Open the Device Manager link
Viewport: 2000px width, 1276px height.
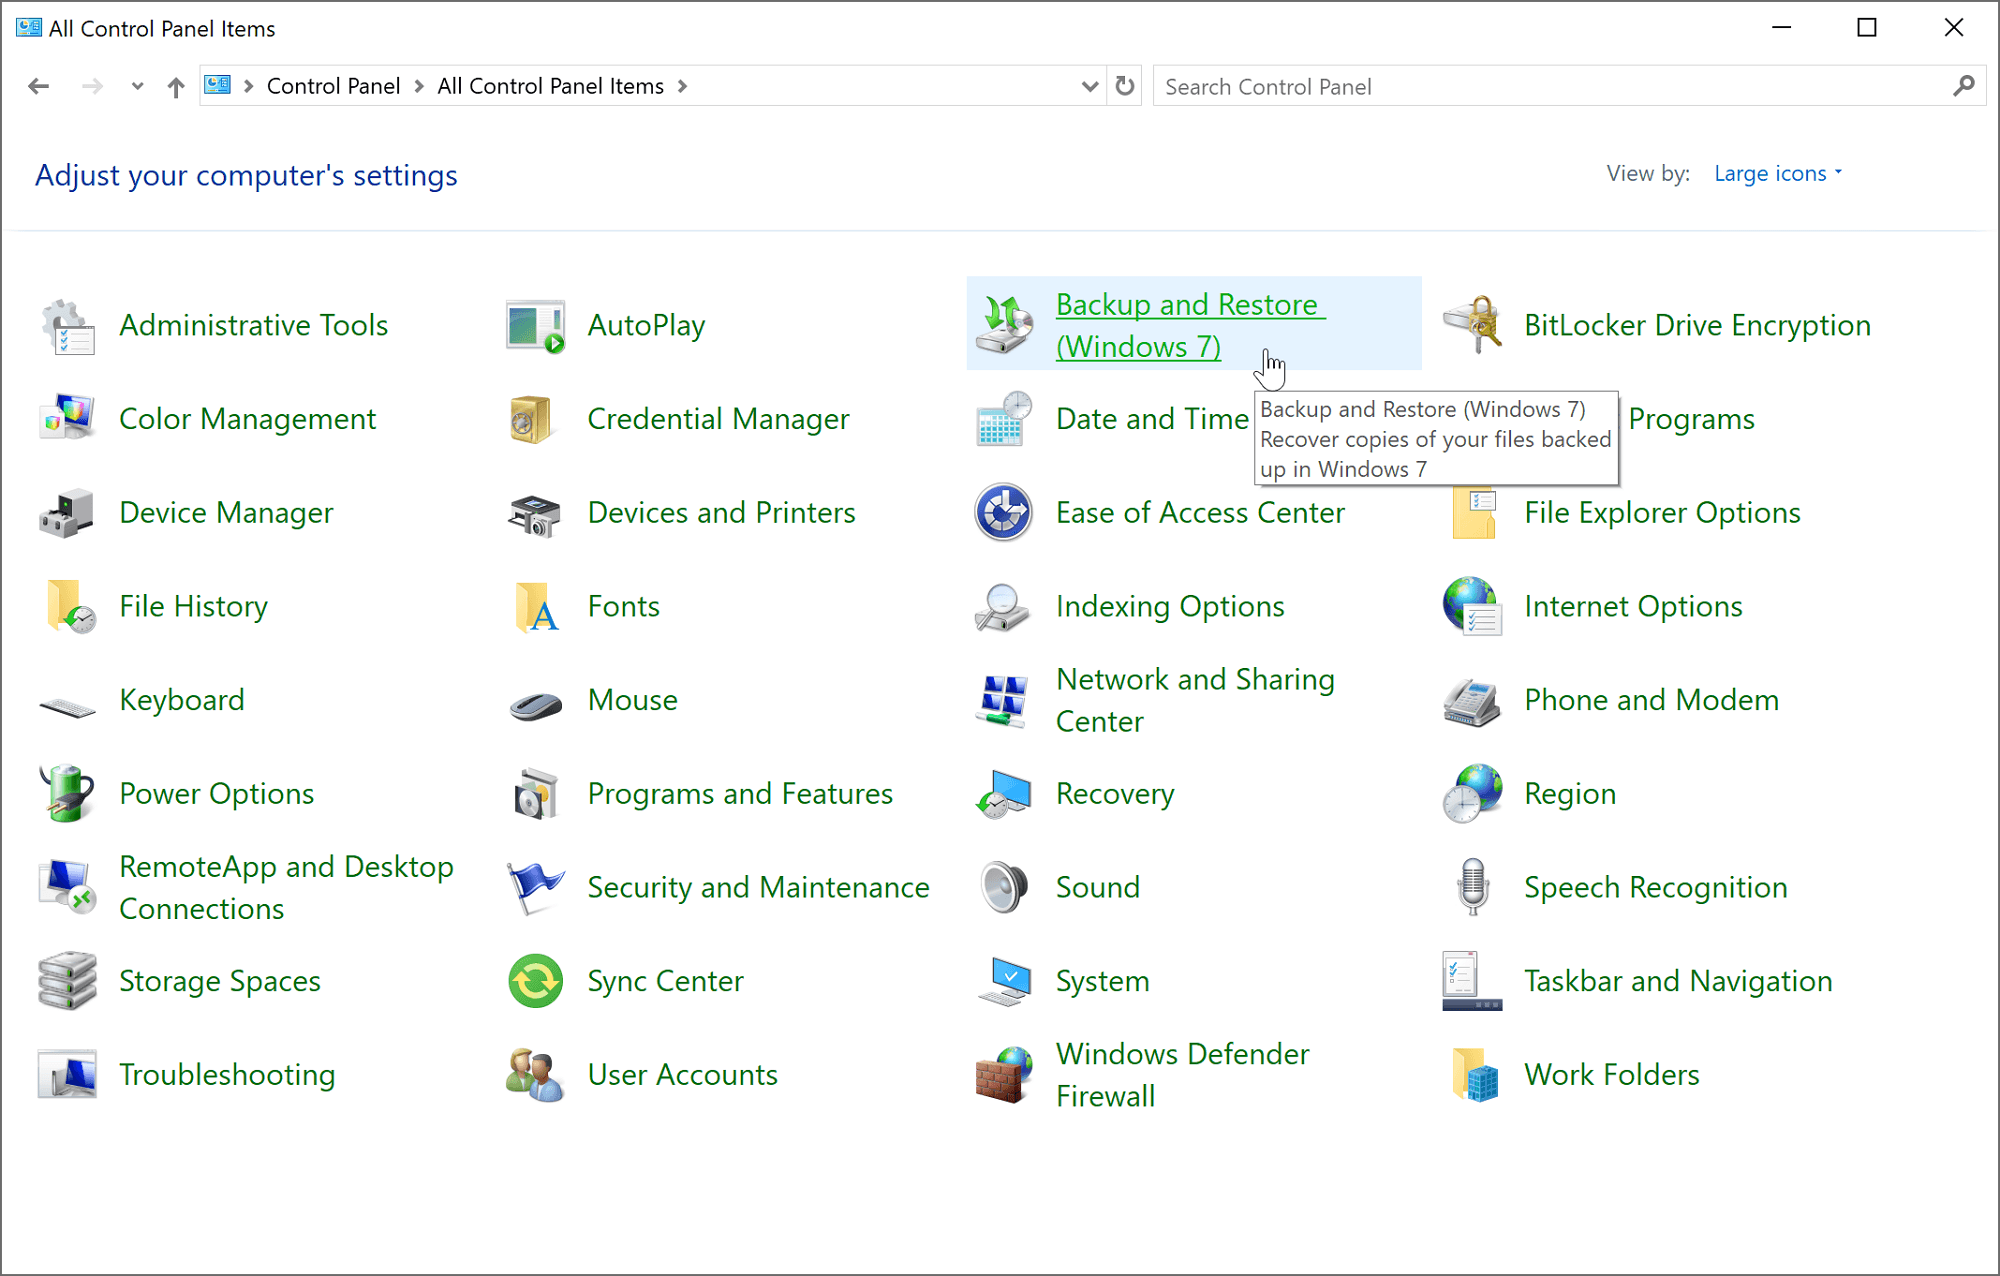[x=226, y=513]
